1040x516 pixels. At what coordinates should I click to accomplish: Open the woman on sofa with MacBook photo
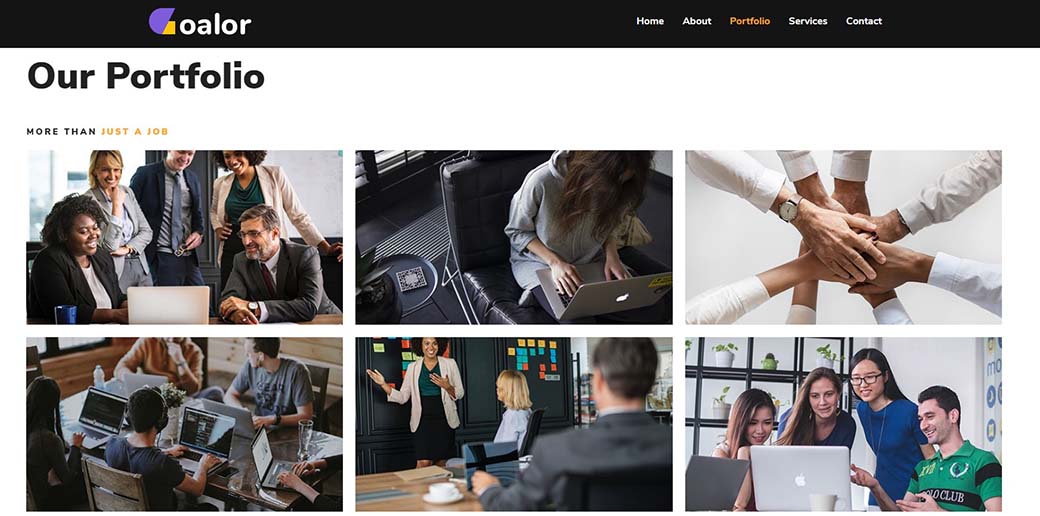[513, 237]
